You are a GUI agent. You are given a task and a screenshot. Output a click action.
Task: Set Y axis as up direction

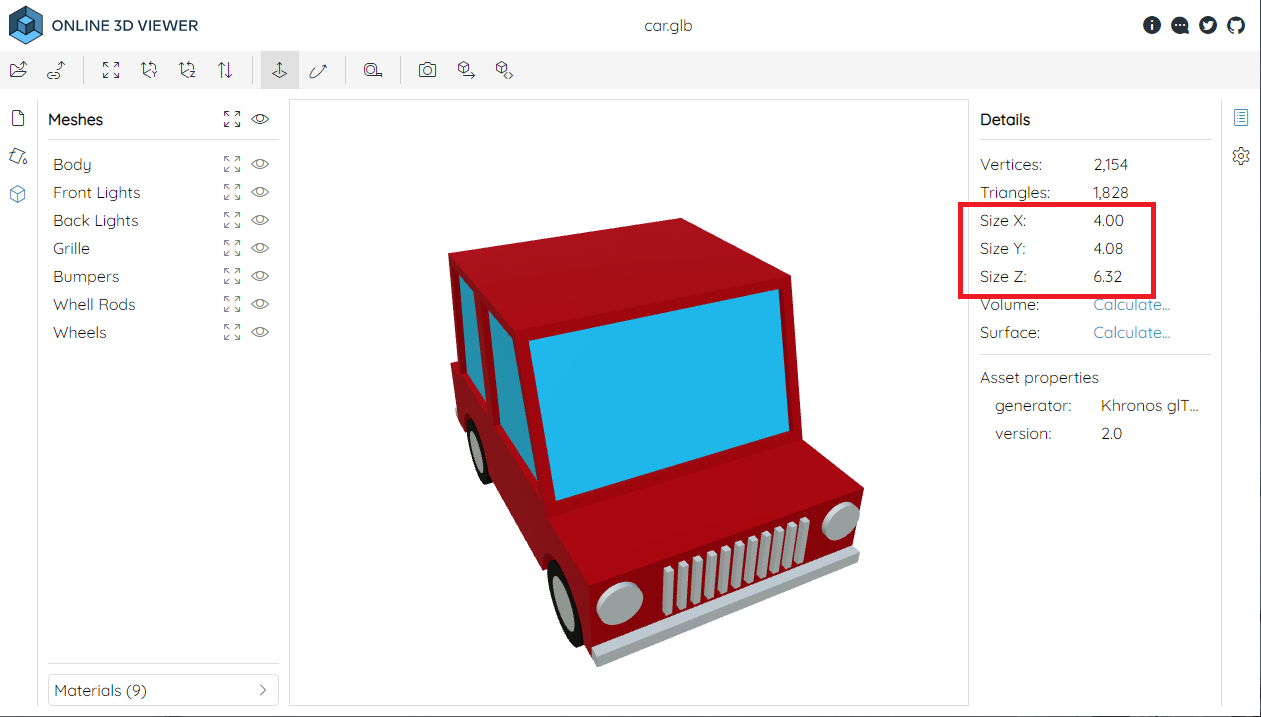pyautogui.click(x=149, y=70)
